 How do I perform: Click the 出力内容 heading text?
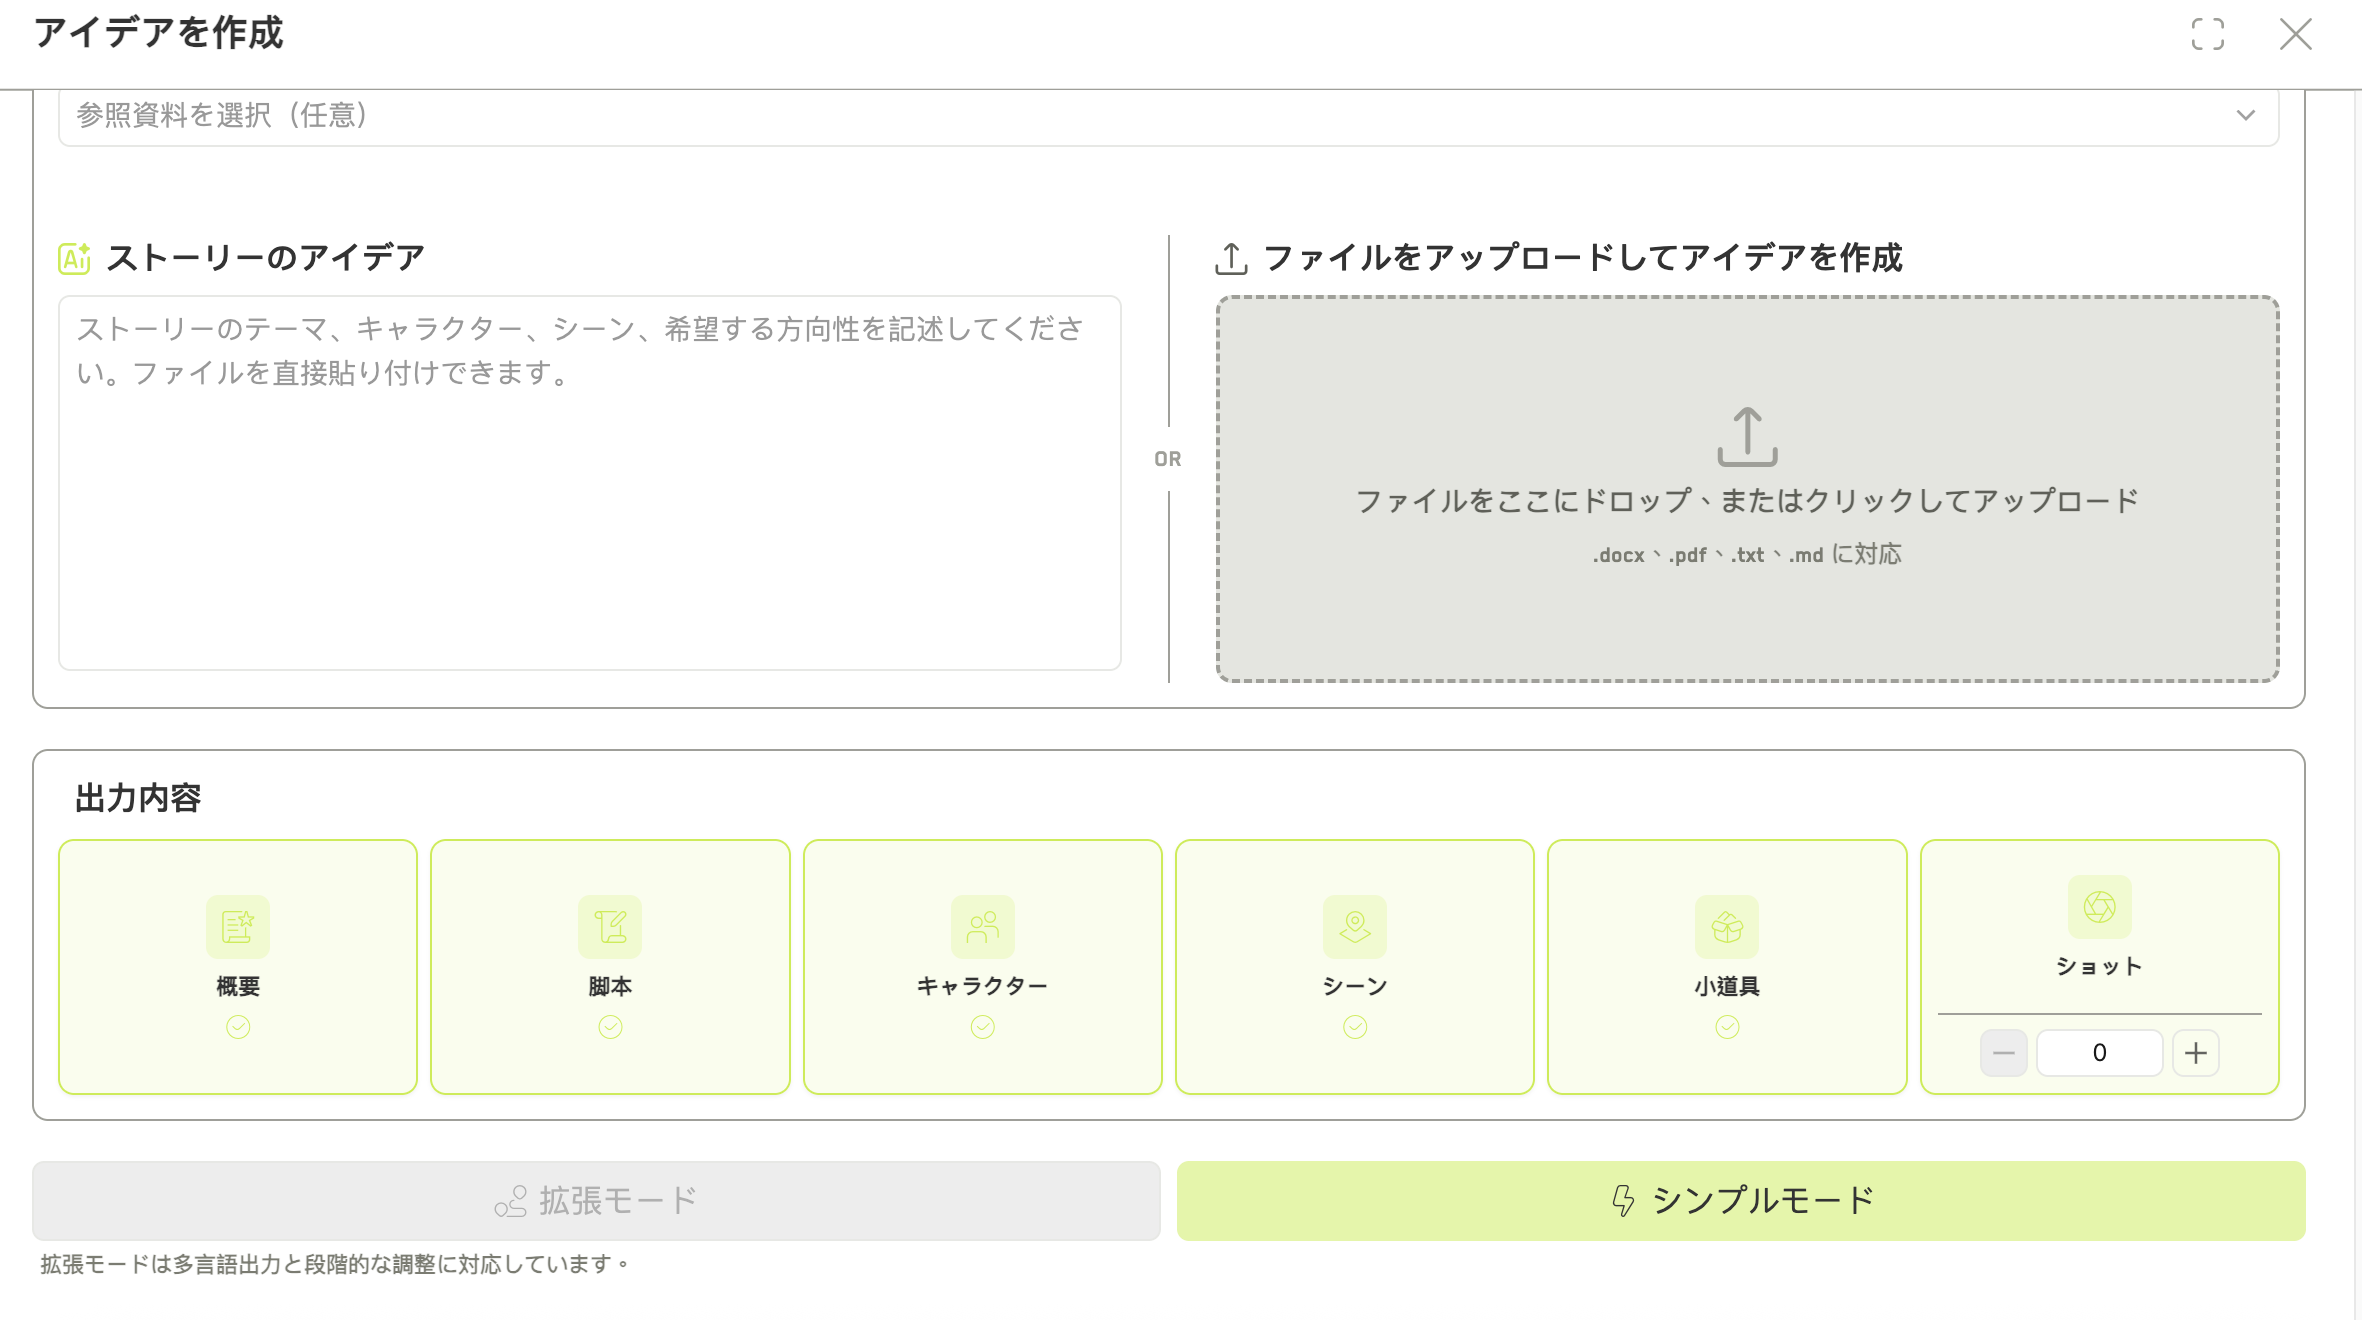coord(138,799)
